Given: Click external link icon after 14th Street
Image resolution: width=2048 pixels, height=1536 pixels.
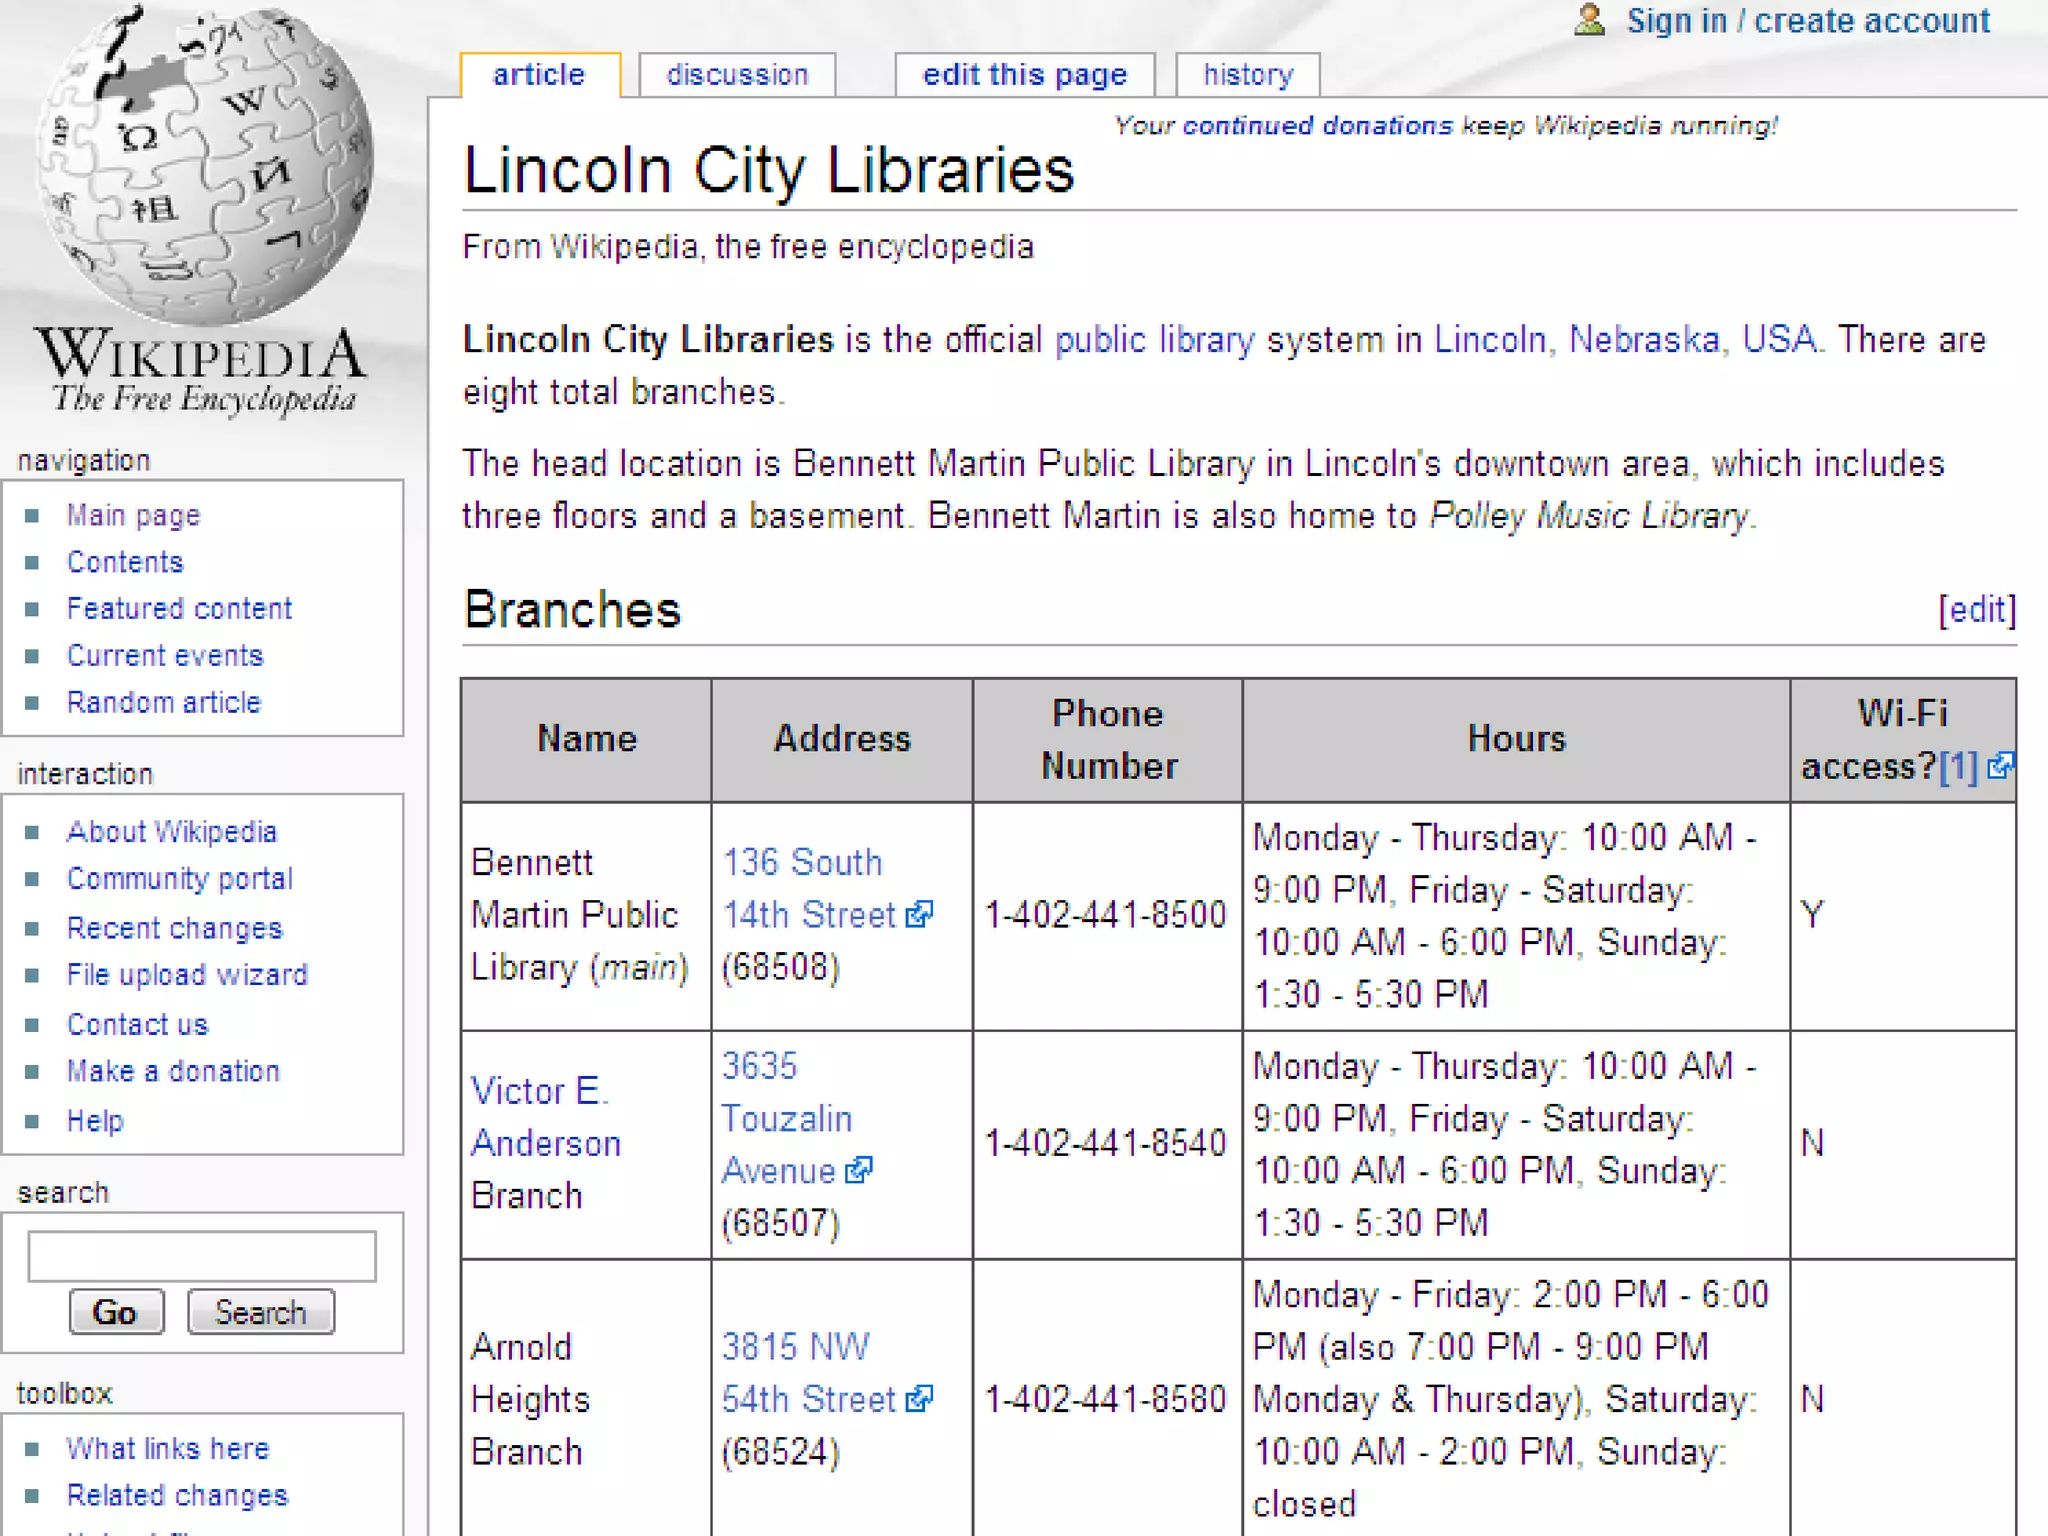Looking at the screenshot, I should (919, 914).
